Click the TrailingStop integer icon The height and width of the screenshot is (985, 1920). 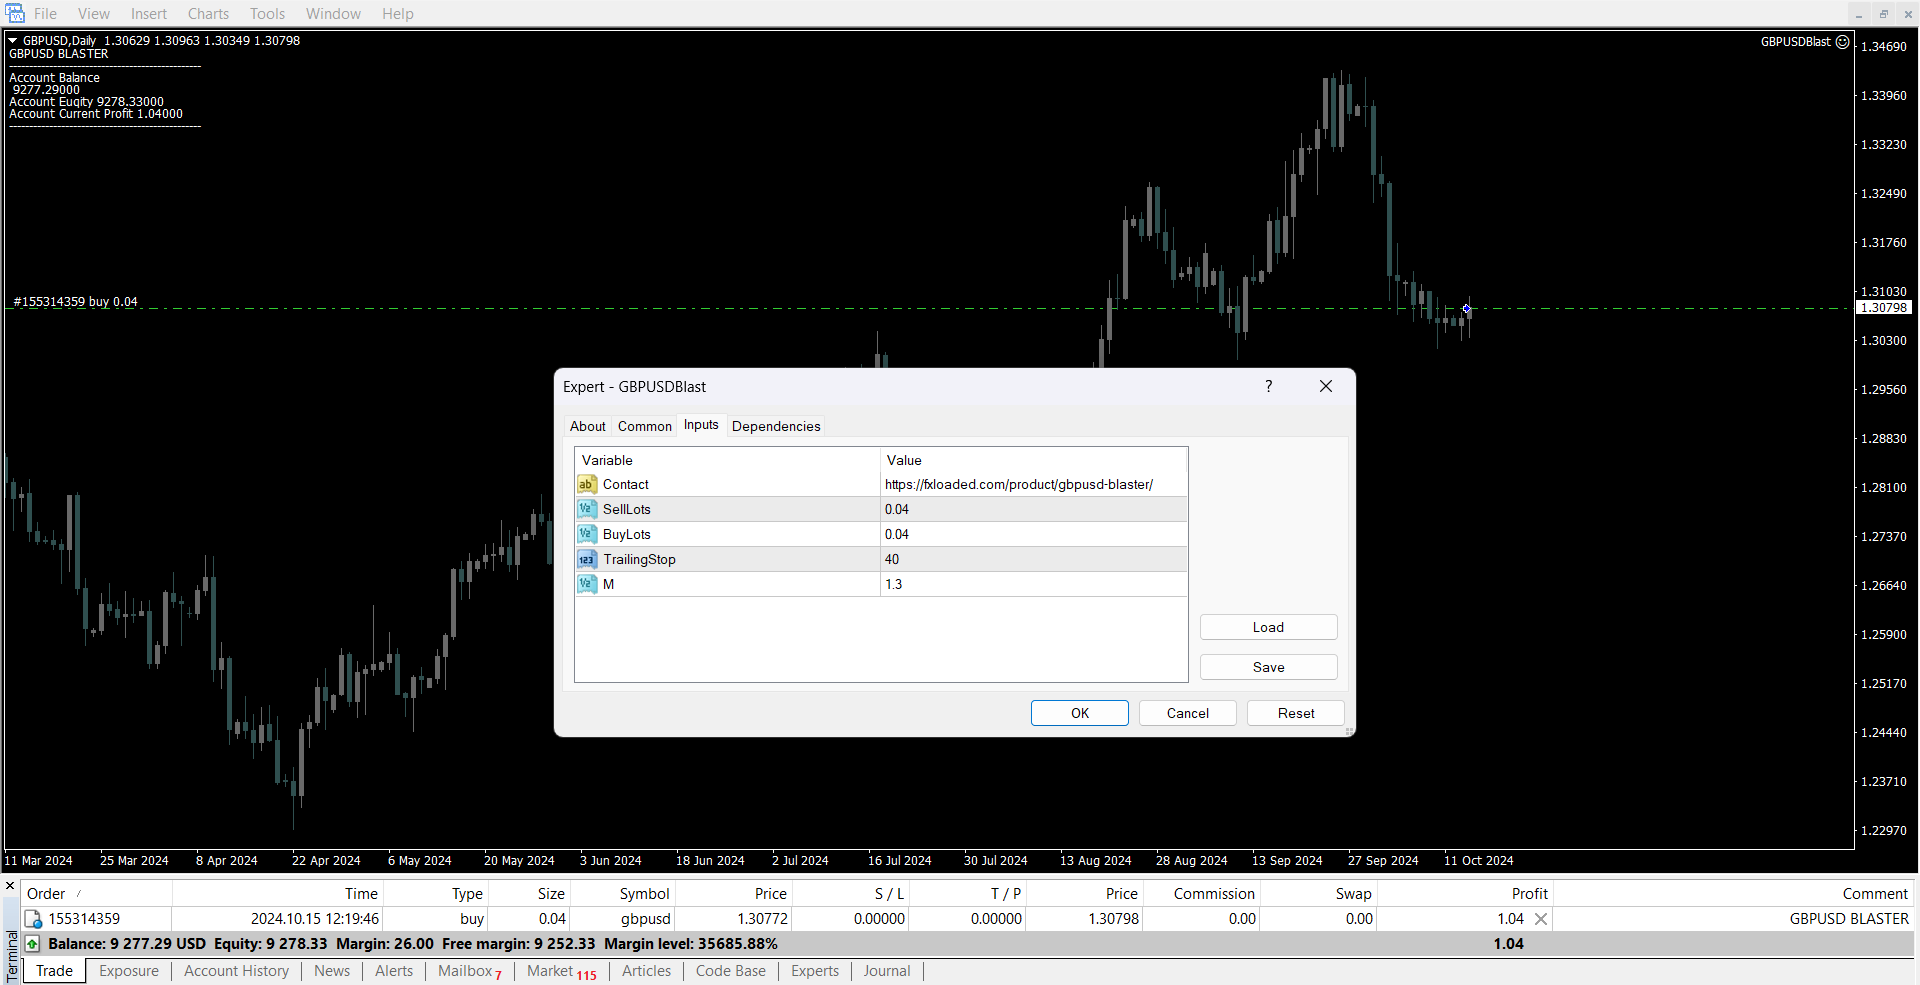[x=587, y=560]
